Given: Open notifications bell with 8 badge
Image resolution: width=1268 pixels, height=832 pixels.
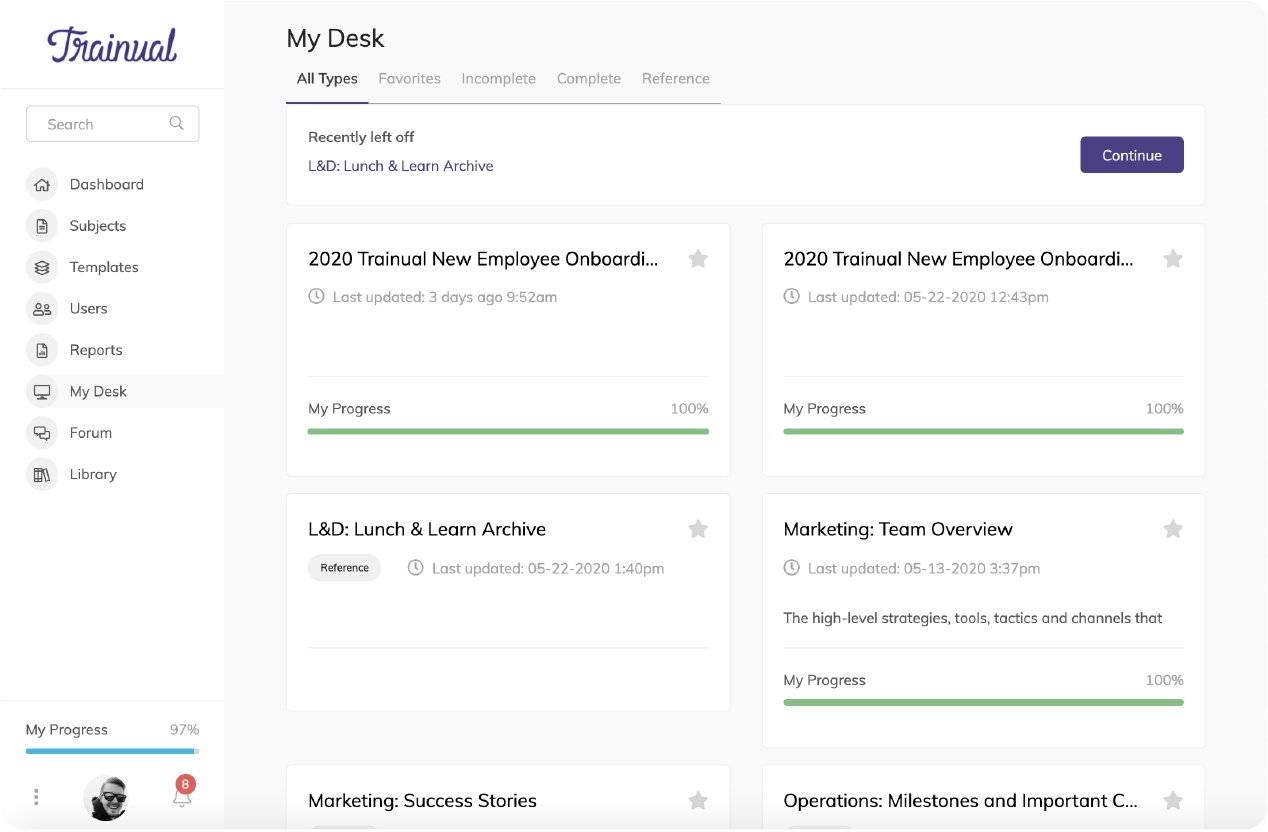Looking at the screenshot, I should (182, 796).
